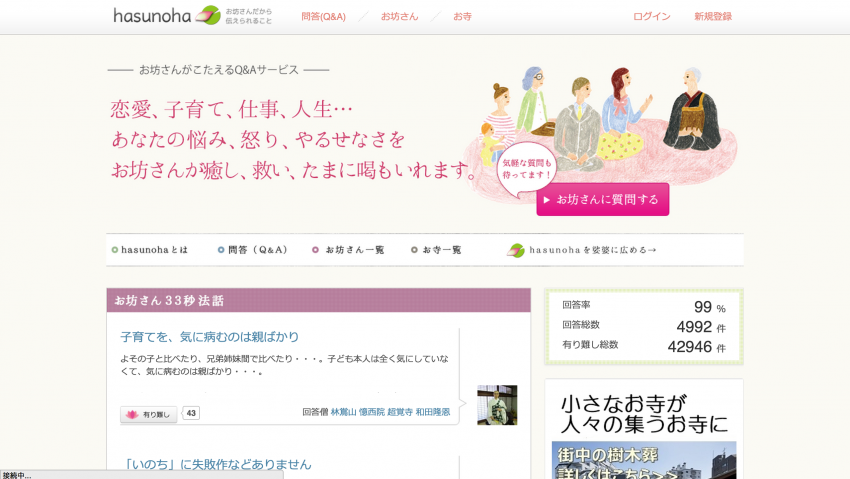Select 問答(Q&A) in the secondary menu bar
Screen dimensions: 850x479
click(257, 250)
